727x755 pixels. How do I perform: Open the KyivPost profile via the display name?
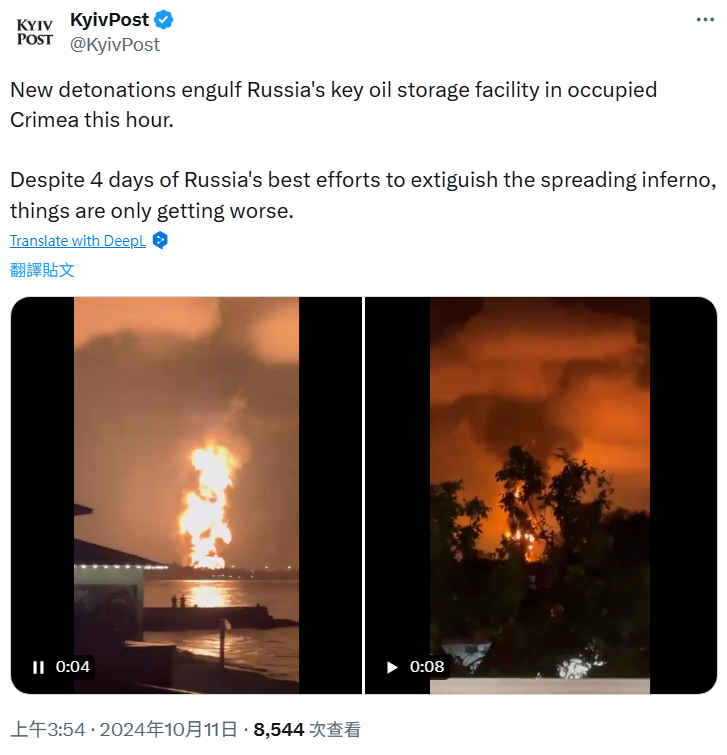(x=109, y=20)
